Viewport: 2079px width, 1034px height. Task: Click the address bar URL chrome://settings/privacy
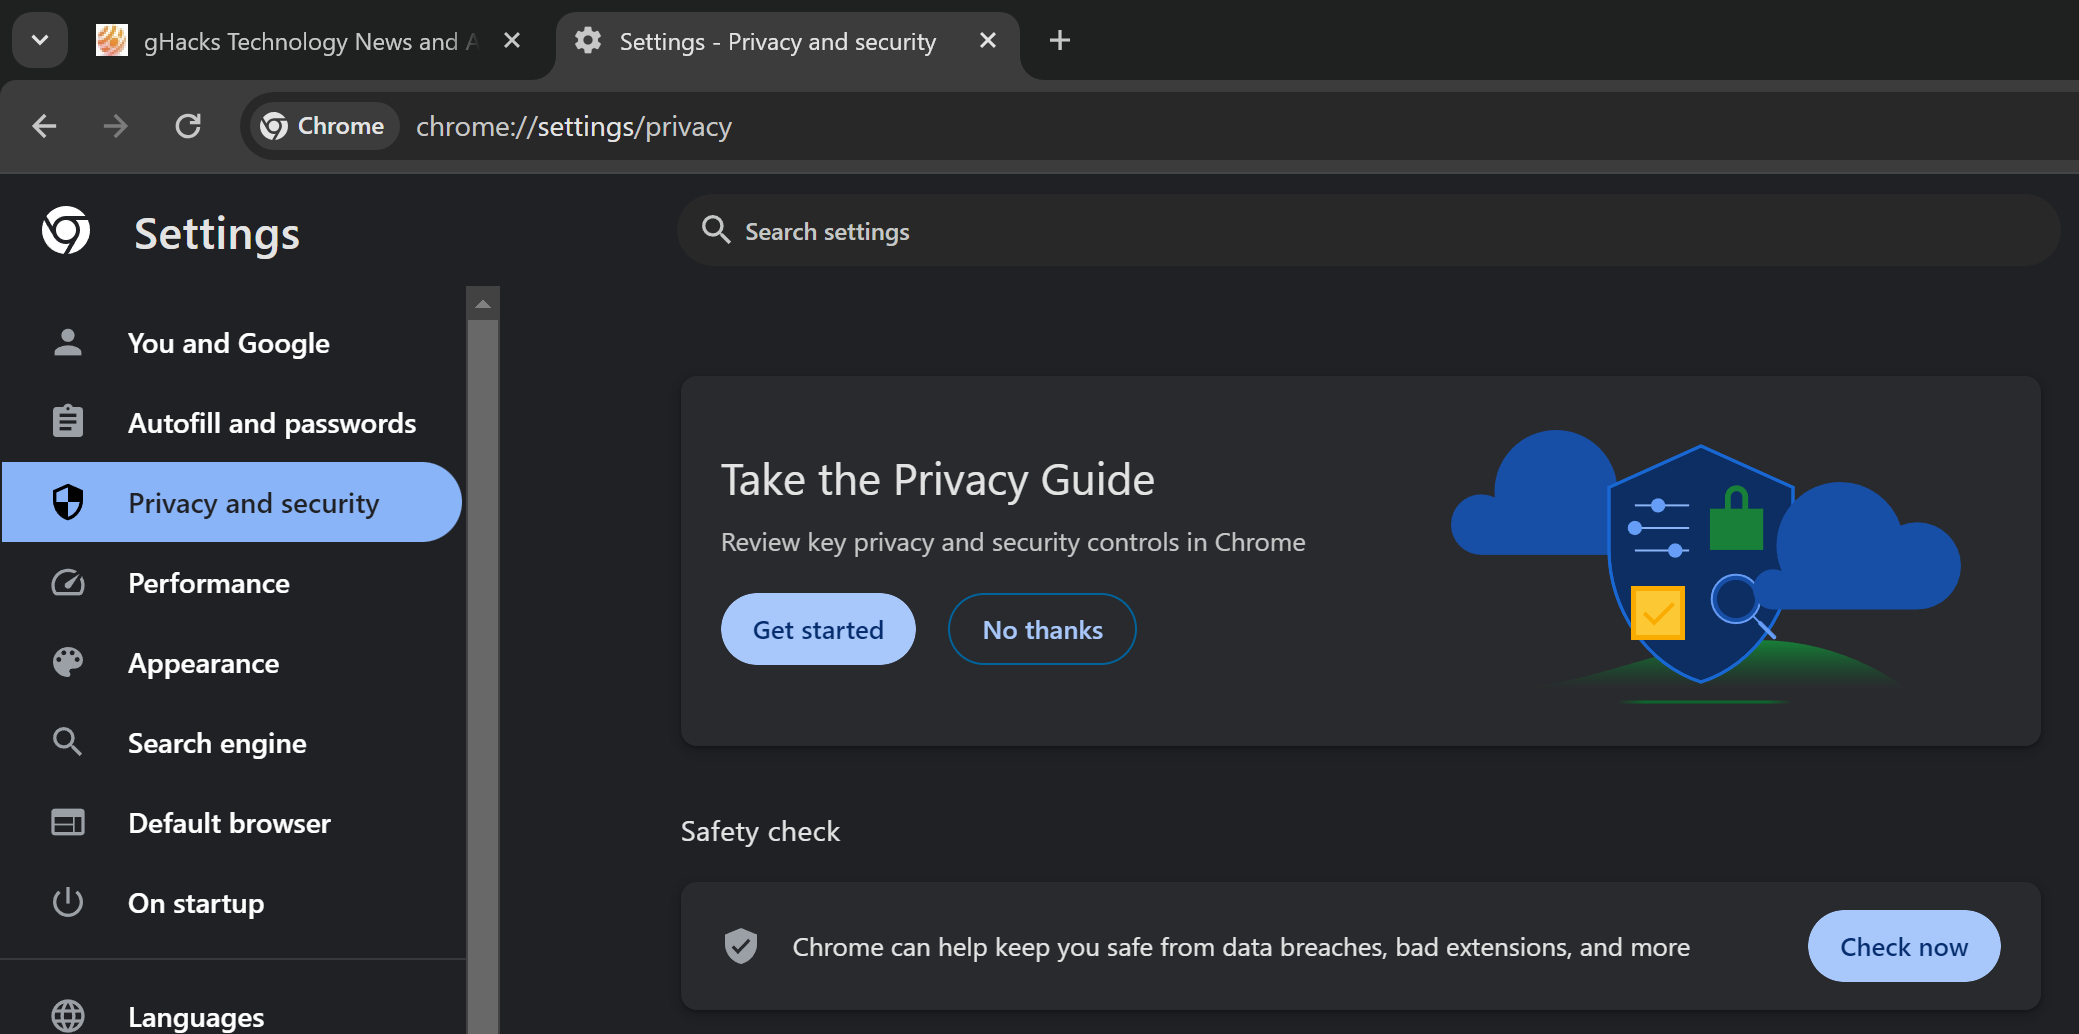(x=574, y=127)
